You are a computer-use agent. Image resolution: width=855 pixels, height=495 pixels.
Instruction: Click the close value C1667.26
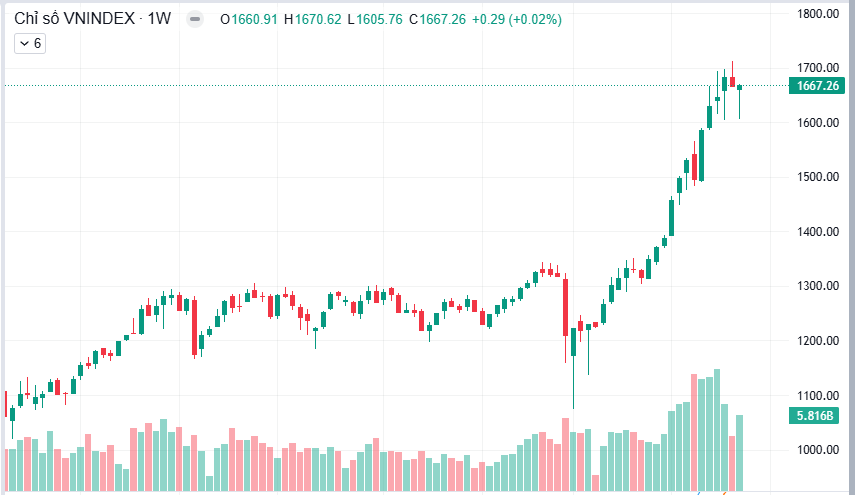pyautogui.click(x=437, y=20)
